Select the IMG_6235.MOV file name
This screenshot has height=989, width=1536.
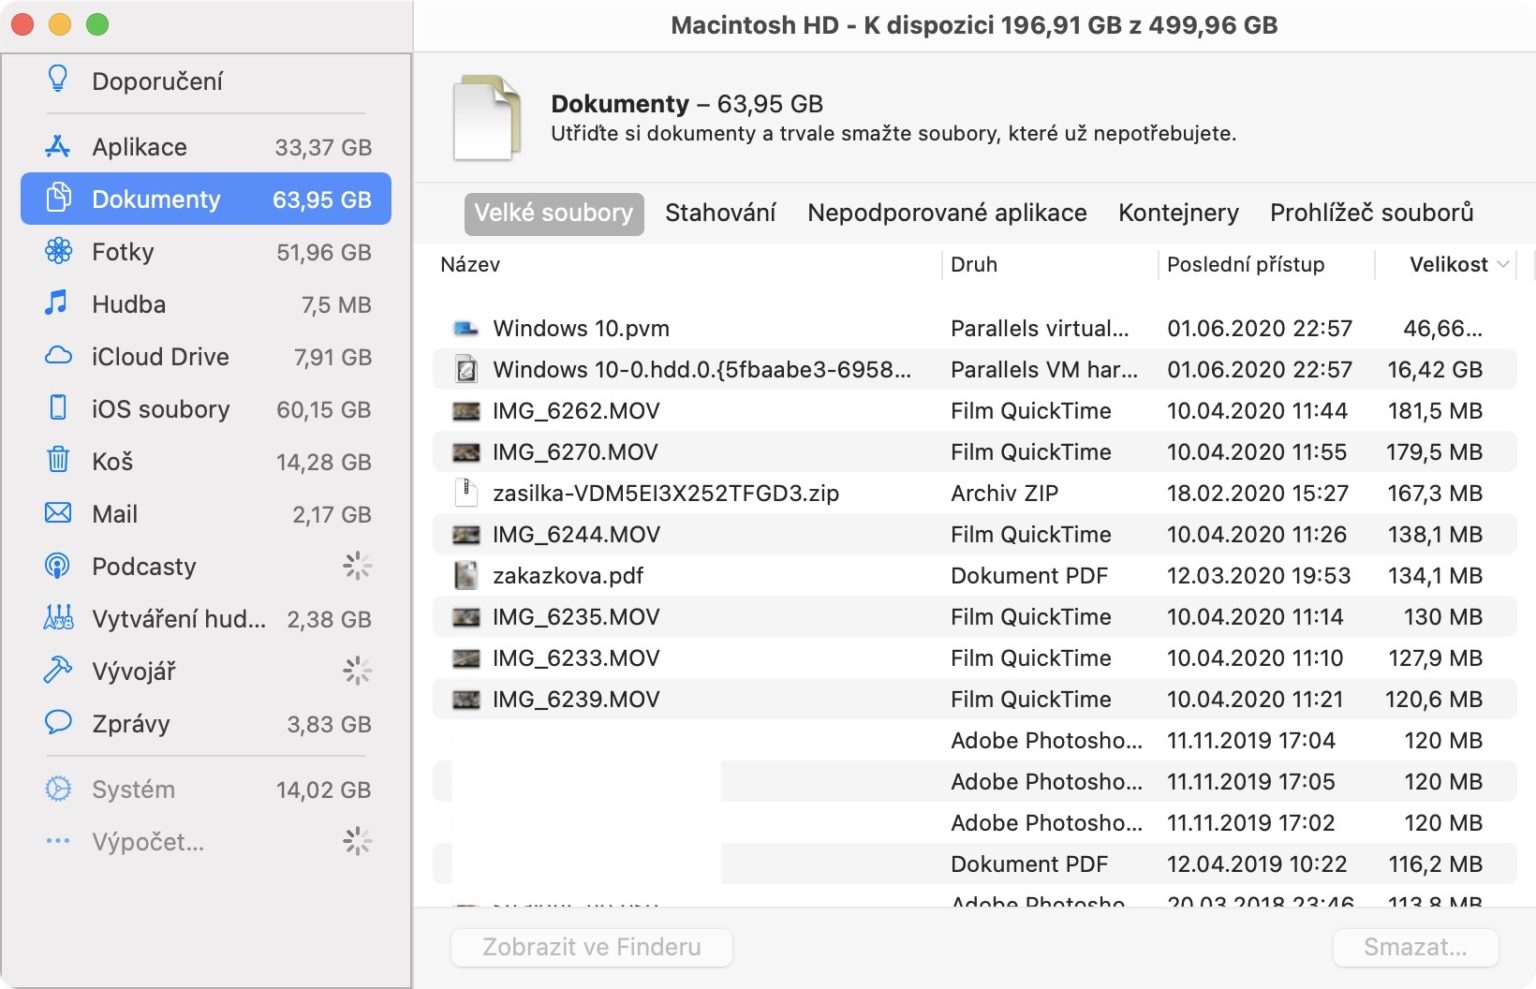point(576,617)
